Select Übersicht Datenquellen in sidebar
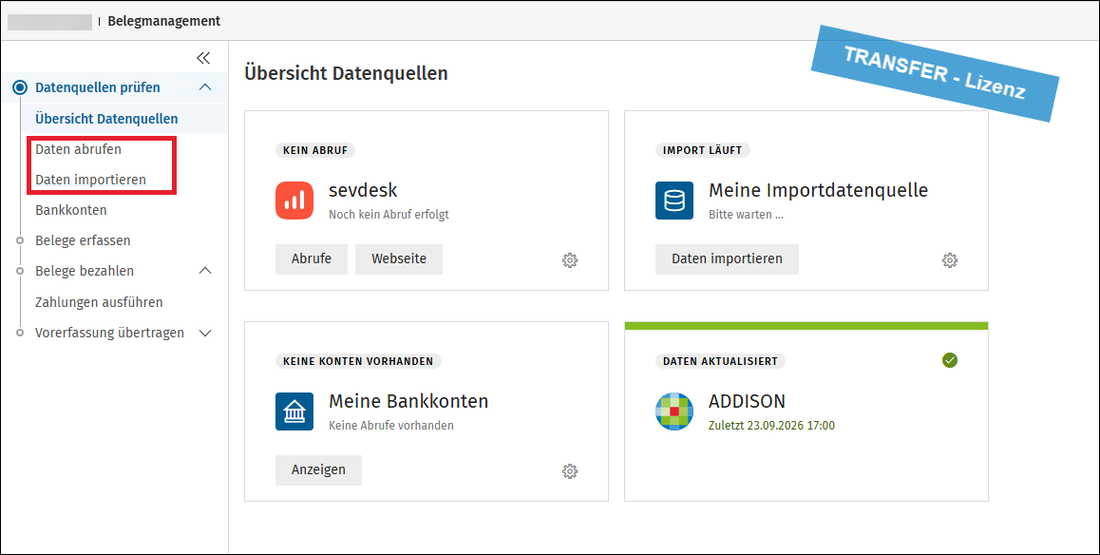The width and height of the screenshot is (1100, 555). 107,119
